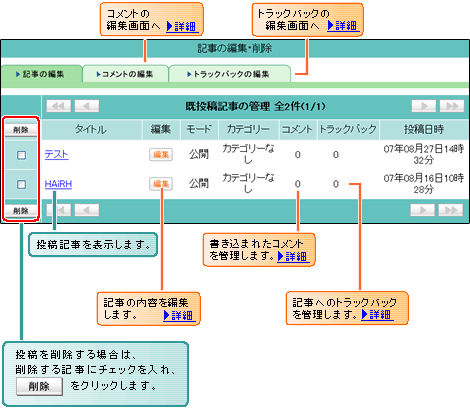470x412 pixels.
Task: Switch to the トラックバックの編集 tab
Action: (x=230, y=74)
